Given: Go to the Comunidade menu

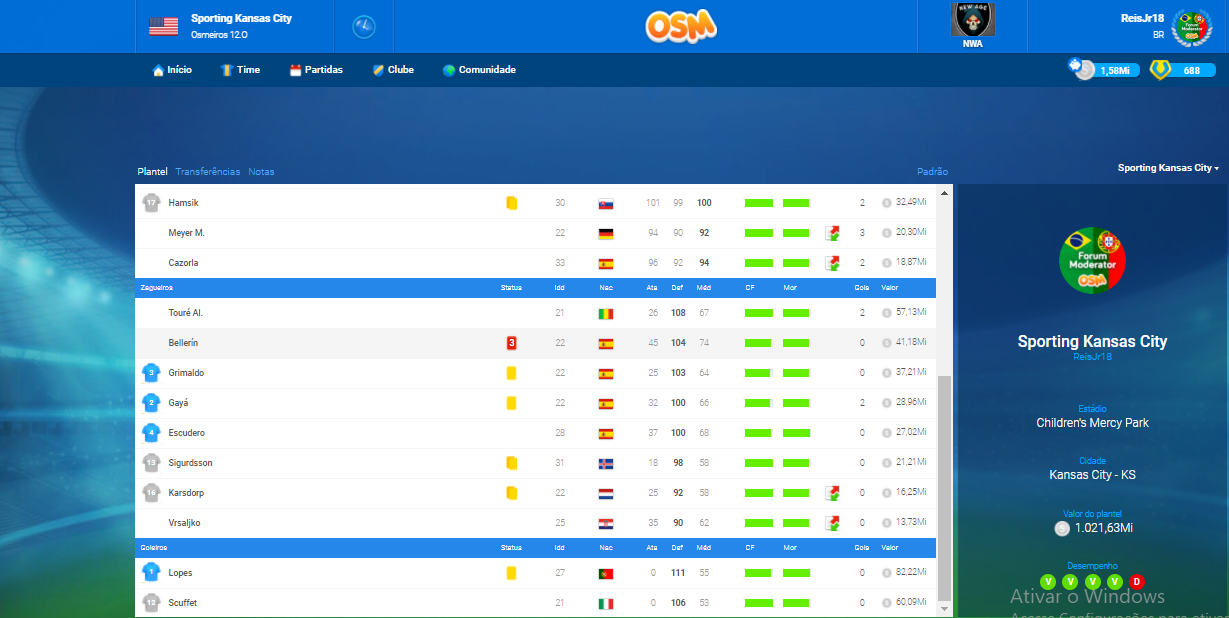Looking at the screenshot, I should (x=479, y=70).
